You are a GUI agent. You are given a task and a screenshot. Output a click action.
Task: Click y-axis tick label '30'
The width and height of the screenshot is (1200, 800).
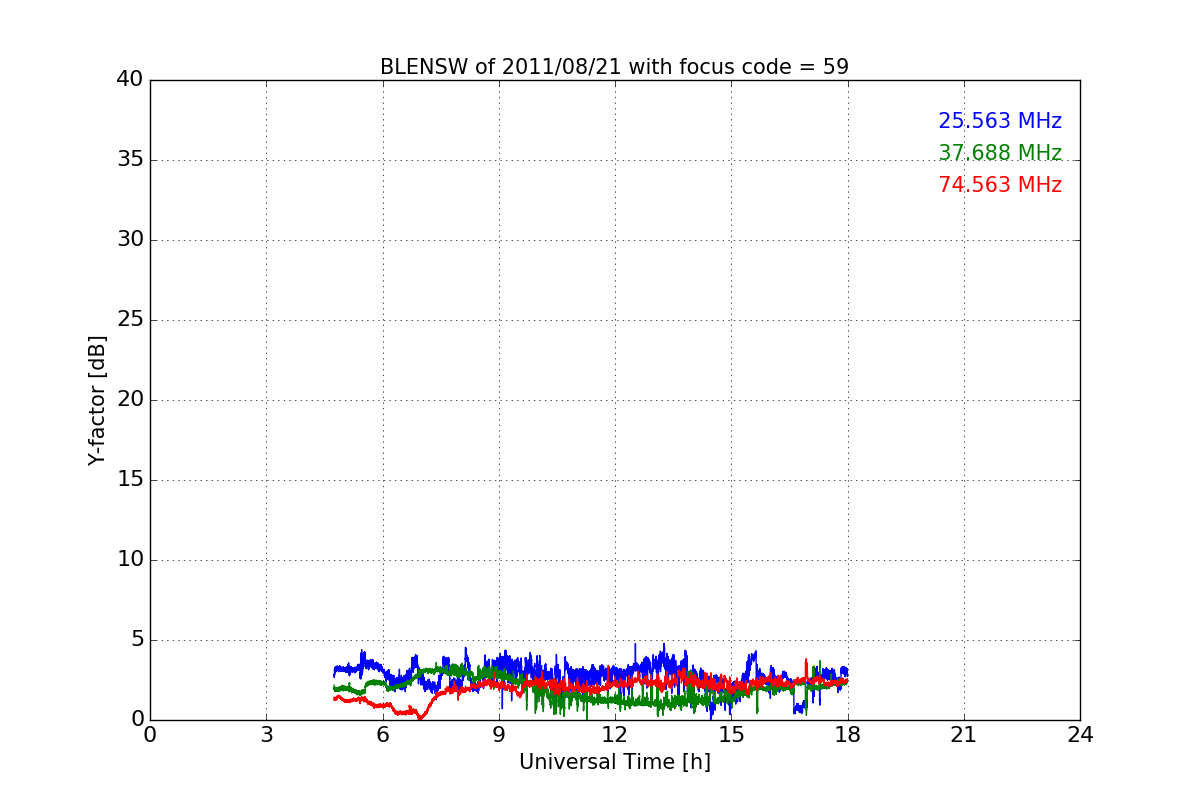[130, 240]
